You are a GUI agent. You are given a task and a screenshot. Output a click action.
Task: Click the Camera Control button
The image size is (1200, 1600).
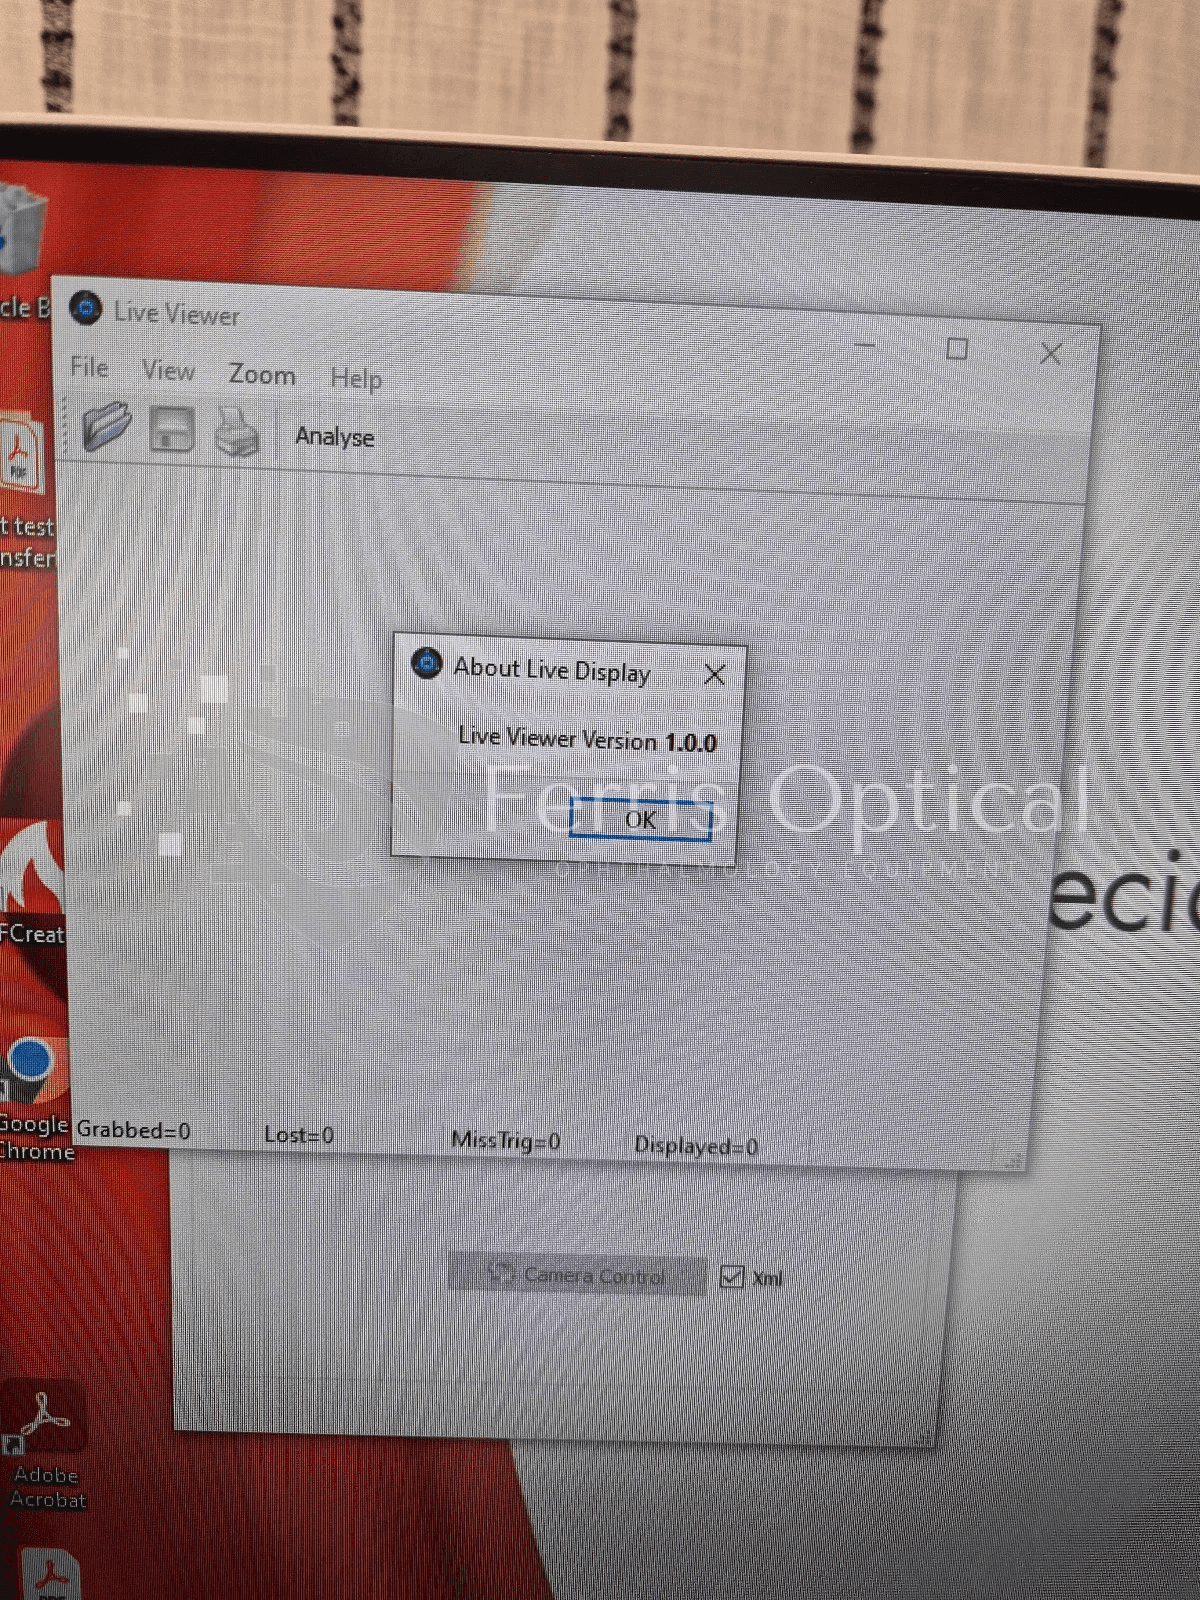(577, 1274)
